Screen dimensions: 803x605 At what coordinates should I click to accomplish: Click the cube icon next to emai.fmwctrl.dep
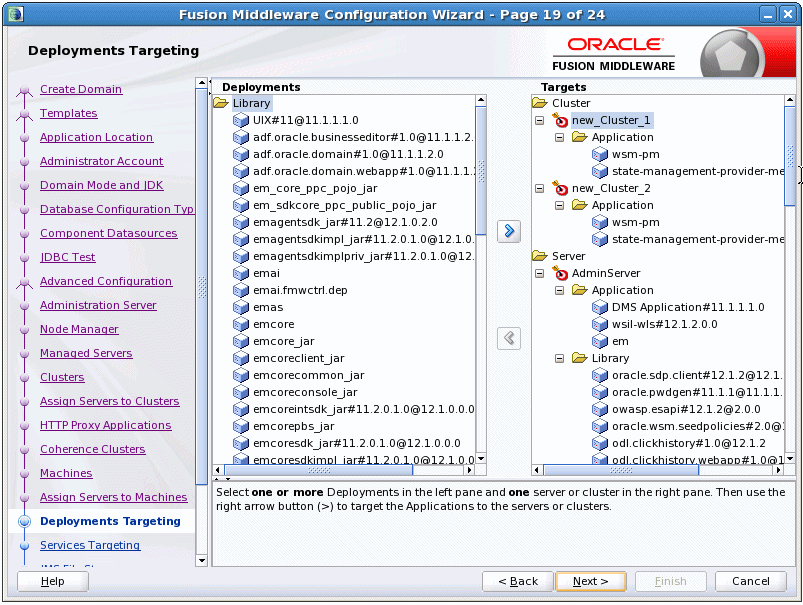click(241, 290)
